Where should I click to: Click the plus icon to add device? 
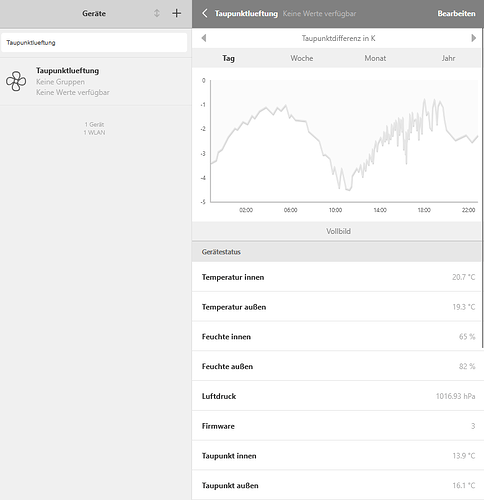tap(176, 13)
